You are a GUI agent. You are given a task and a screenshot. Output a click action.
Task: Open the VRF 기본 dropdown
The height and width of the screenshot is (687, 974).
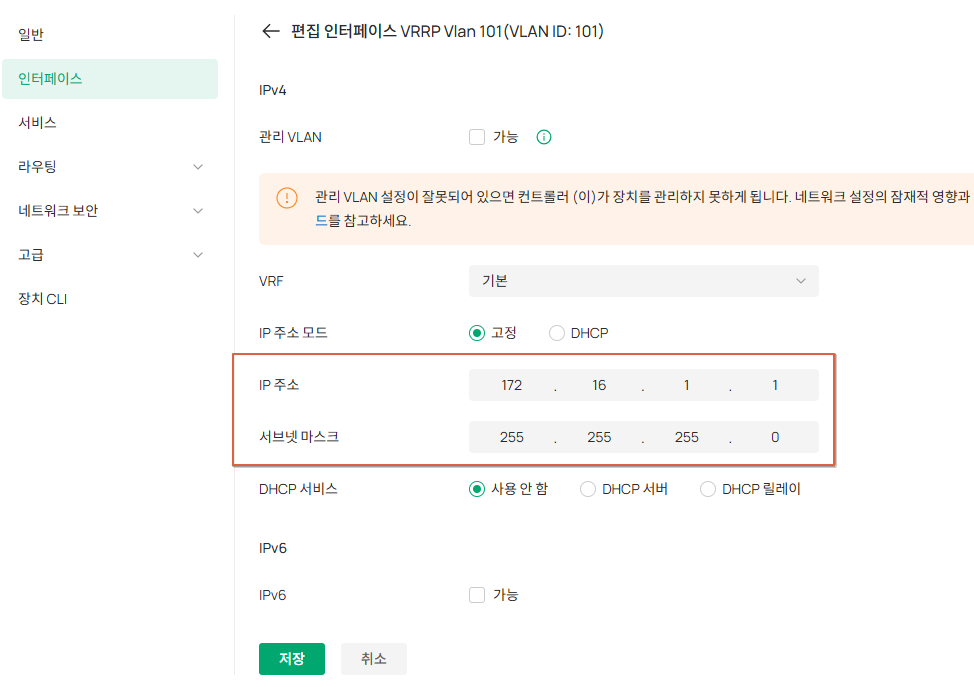(x=644, y=281)
